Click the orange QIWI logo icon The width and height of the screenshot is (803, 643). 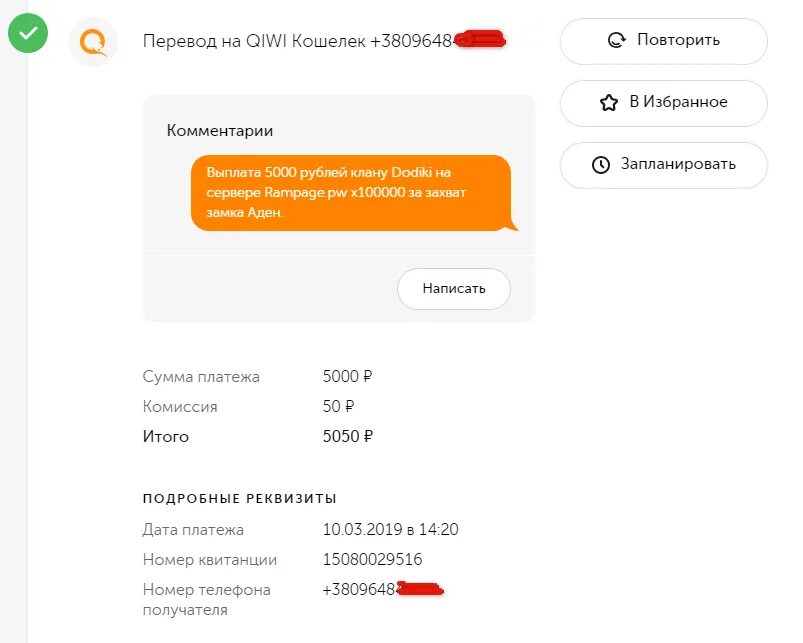click(92, 42)
